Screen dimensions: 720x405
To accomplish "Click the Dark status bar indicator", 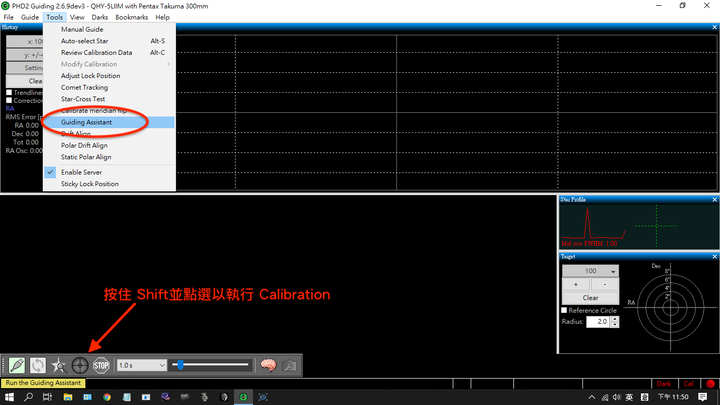I will [x=664, y=383].
